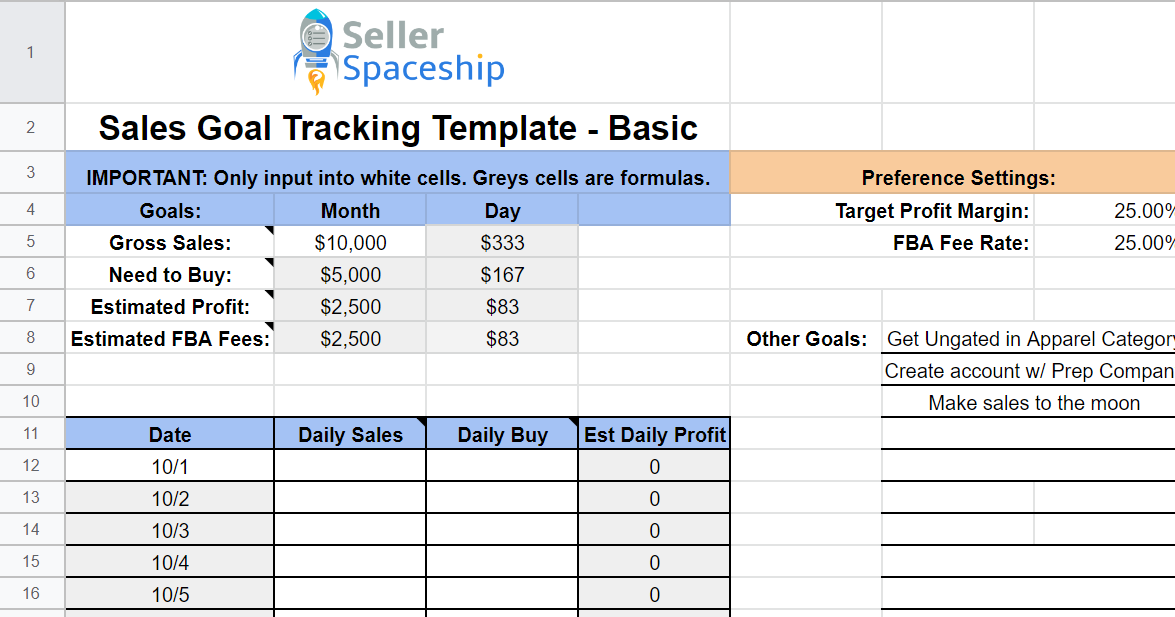Select the Est Daily Profit cell for 10/5
Viewport: 1175px width, 617px height.
[654, 595]
